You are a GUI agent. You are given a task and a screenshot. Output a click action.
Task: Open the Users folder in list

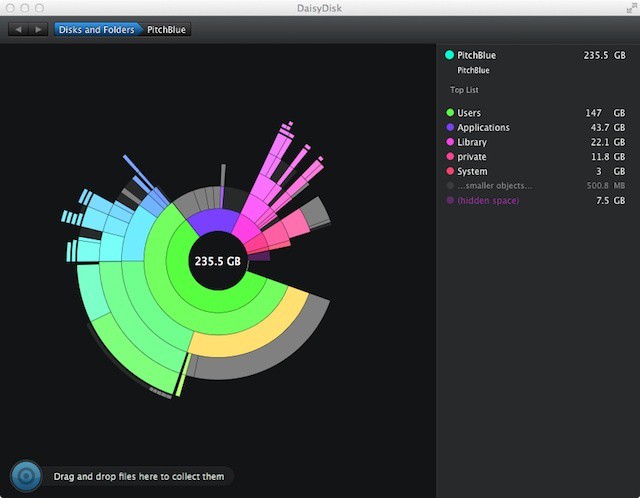pyautogui.click(x=469, y=113)
